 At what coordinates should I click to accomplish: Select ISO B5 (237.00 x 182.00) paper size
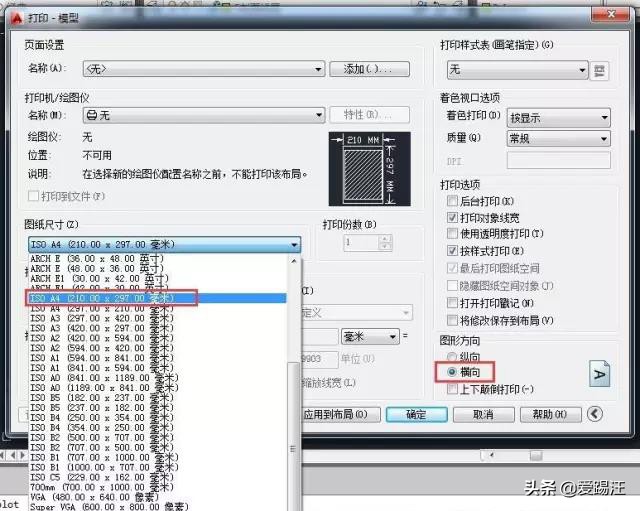pyautogui.click(x=158, y=408)
